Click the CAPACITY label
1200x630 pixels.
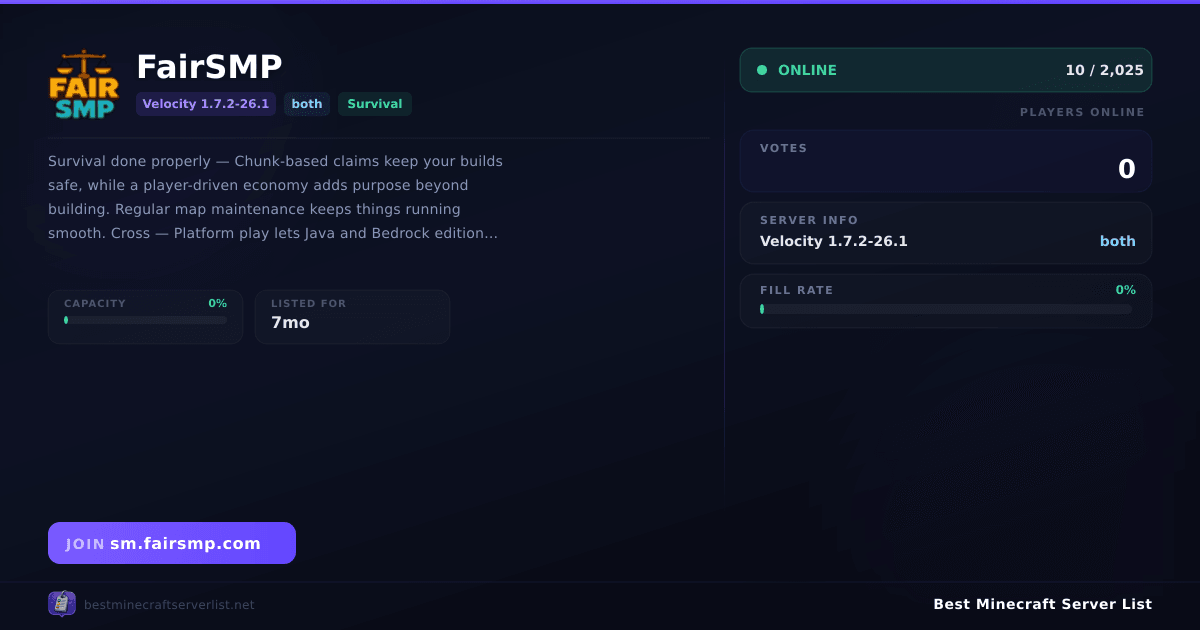[x=95, y=303]
